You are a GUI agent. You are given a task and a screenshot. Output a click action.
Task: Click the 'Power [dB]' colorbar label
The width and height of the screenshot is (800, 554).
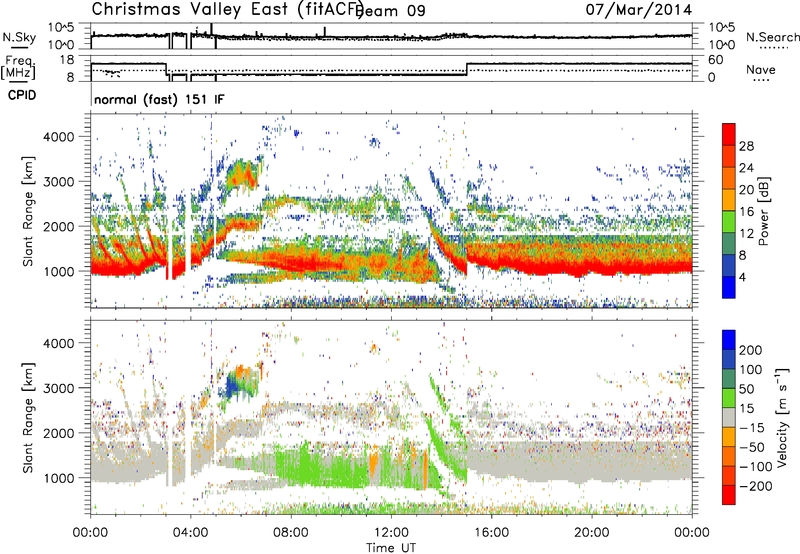click(763, 211)
